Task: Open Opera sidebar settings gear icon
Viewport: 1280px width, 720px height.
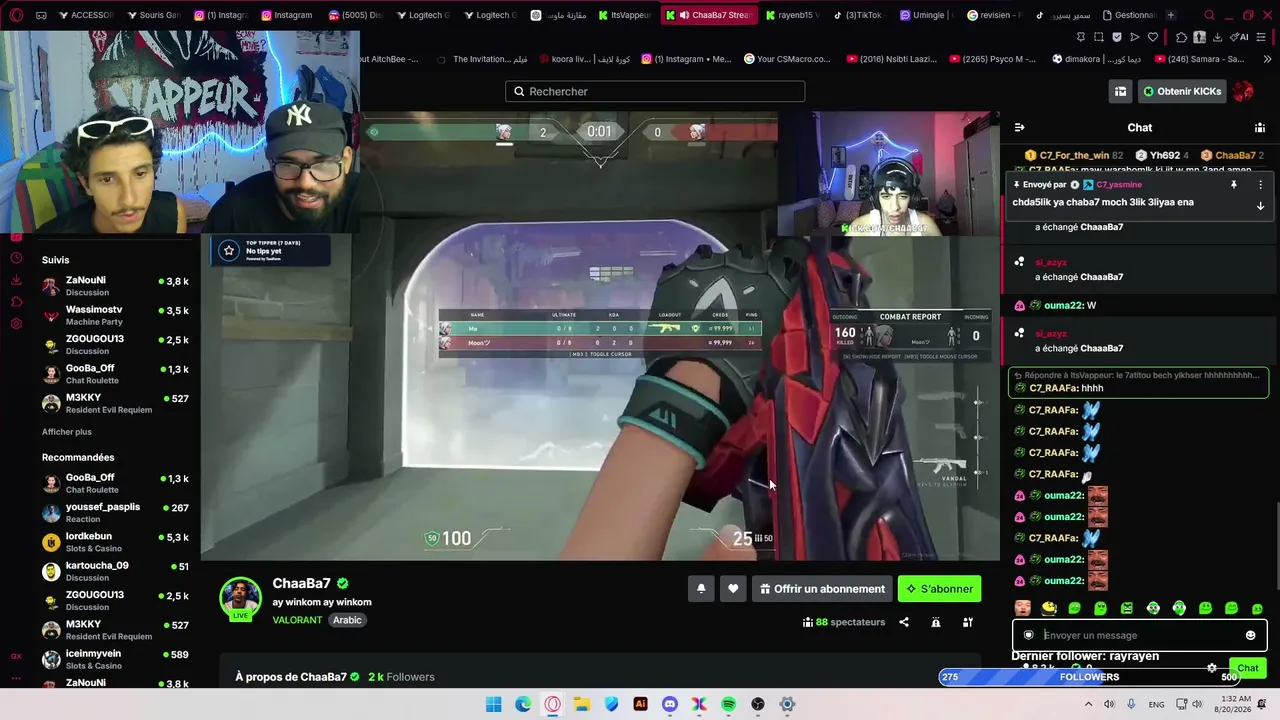Action: 16,324
